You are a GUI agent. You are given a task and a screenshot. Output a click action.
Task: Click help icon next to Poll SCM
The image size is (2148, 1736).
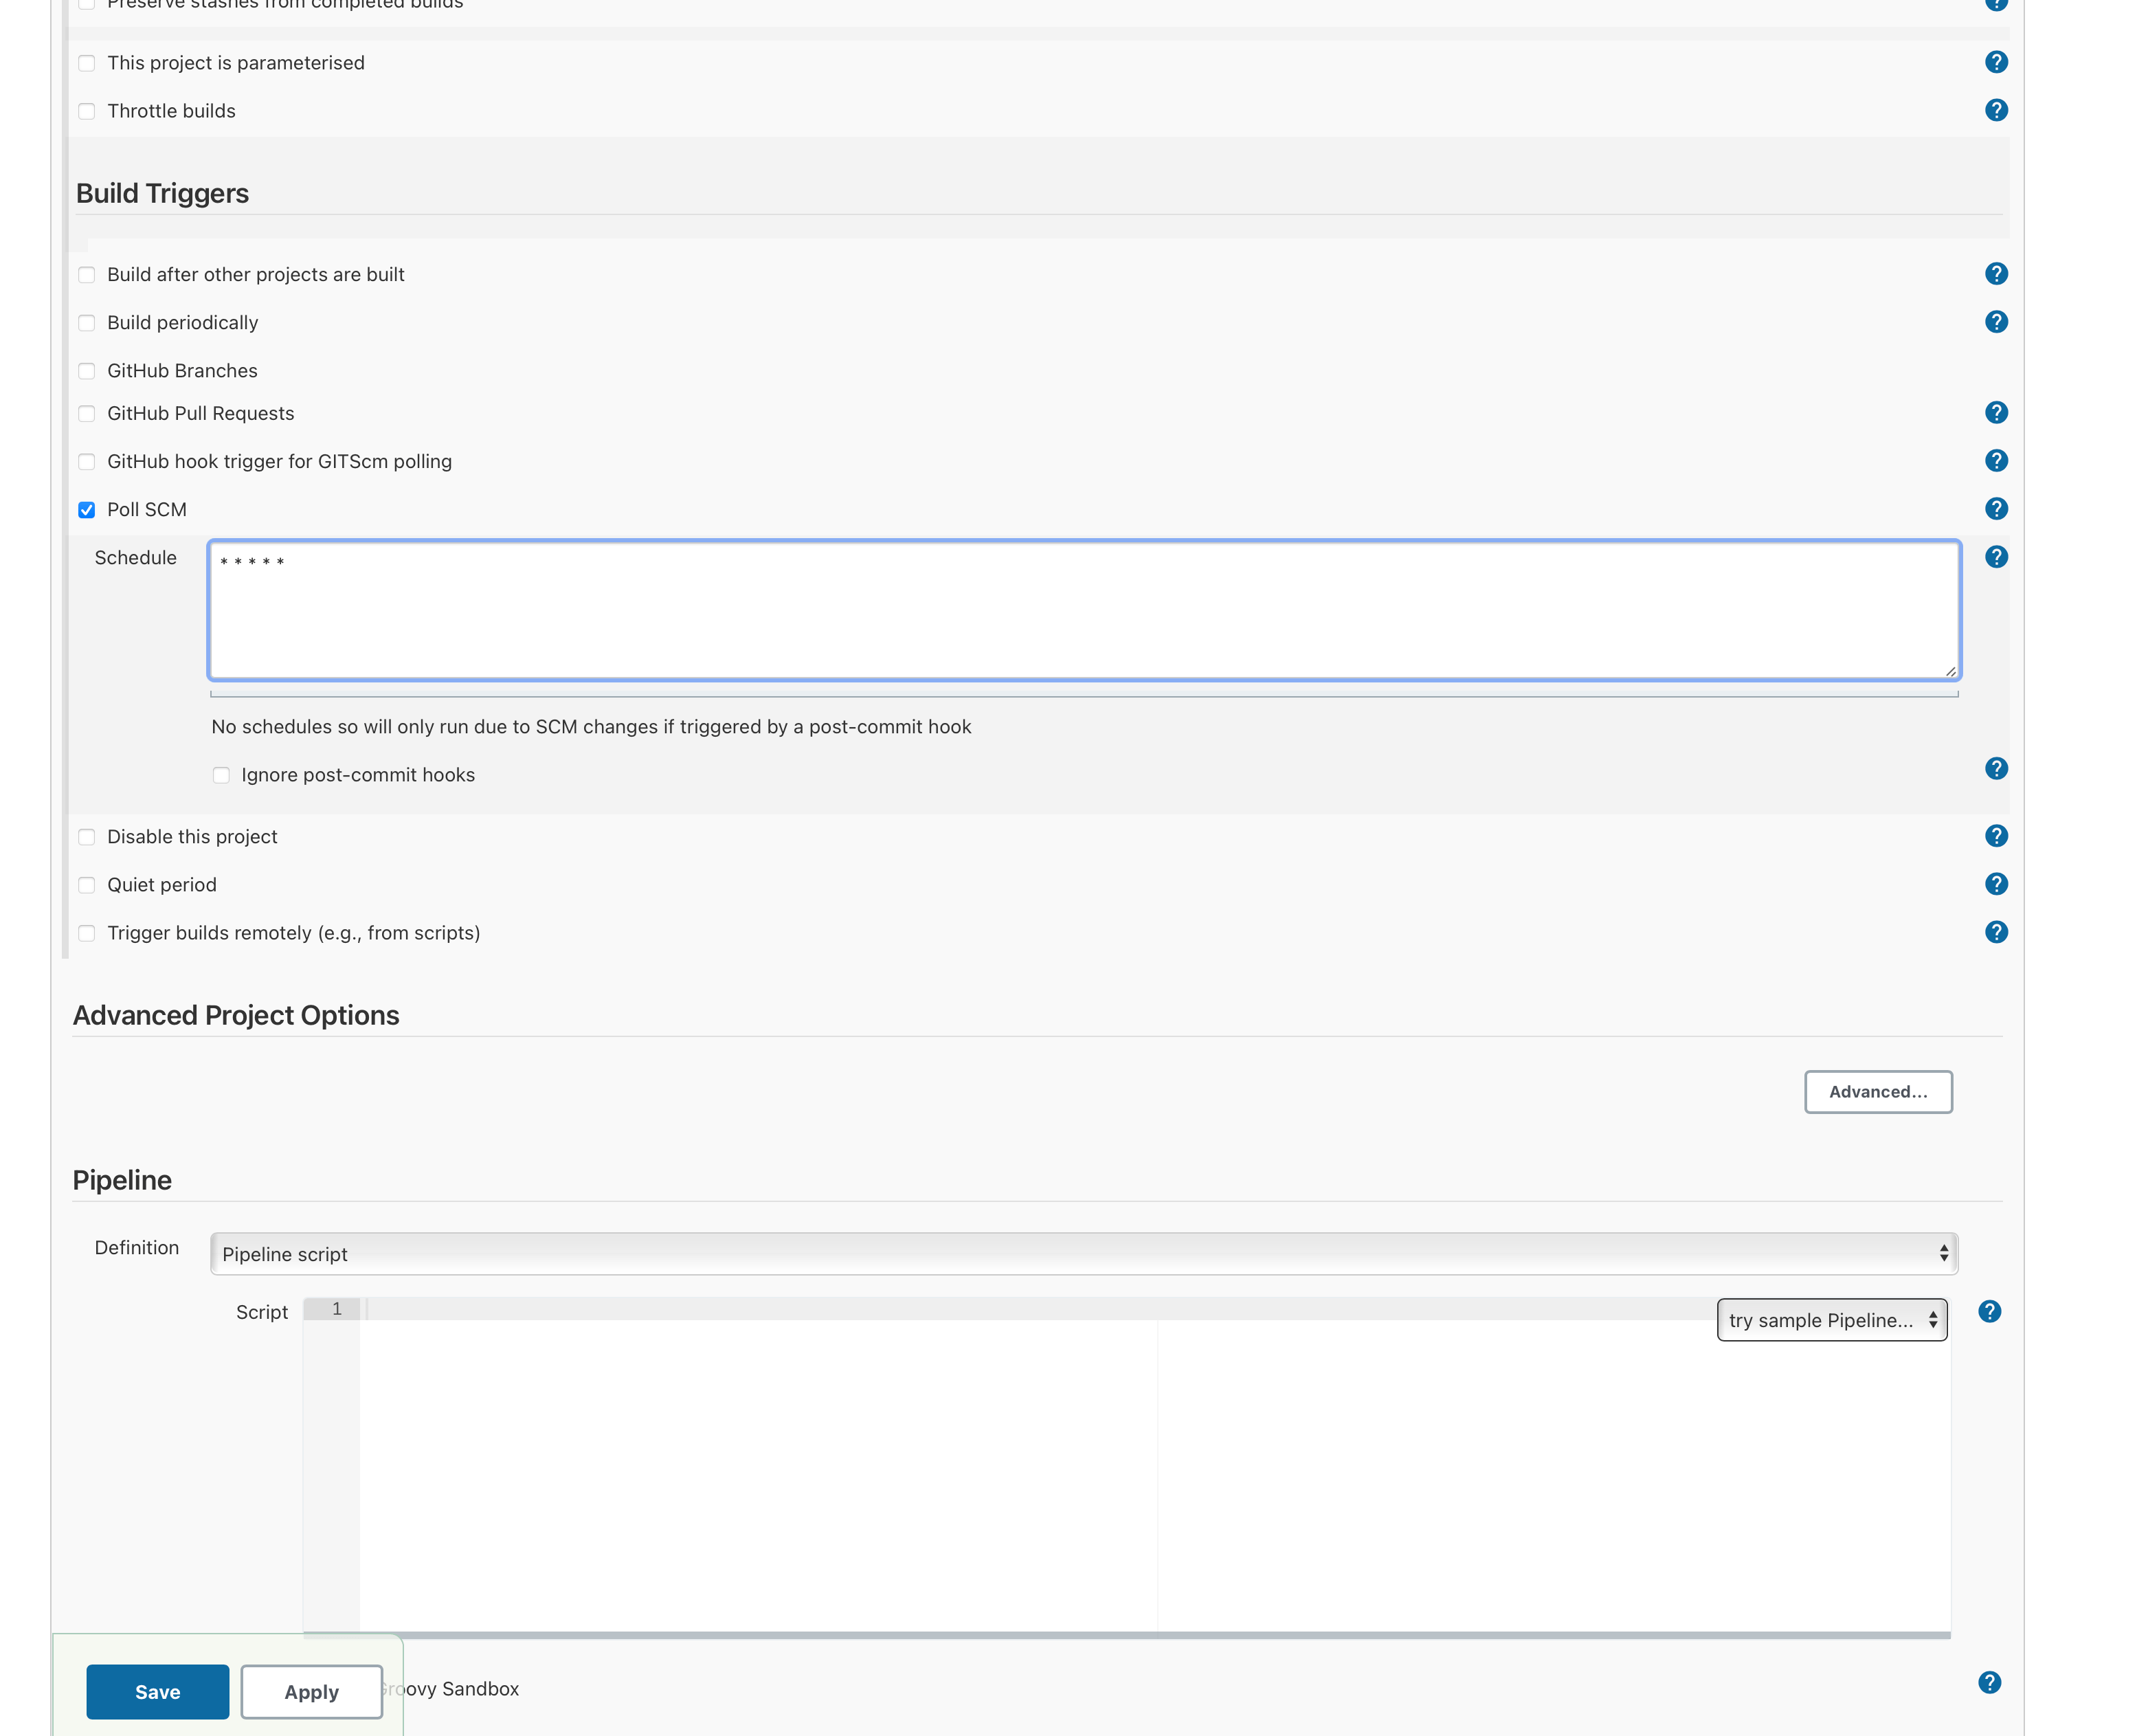[x=1995, y=509]
